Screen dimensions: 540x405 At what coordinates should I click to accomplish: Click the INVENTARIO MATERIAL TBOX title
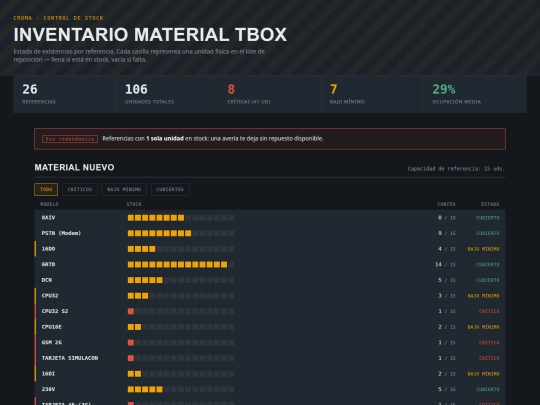point(150,34)
